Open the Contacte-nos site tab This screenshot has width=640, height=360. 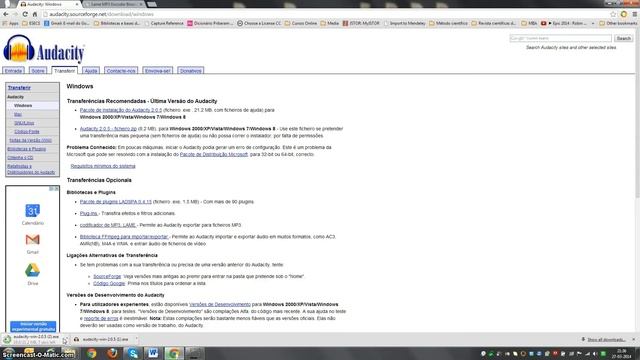[x=121, y=71]
